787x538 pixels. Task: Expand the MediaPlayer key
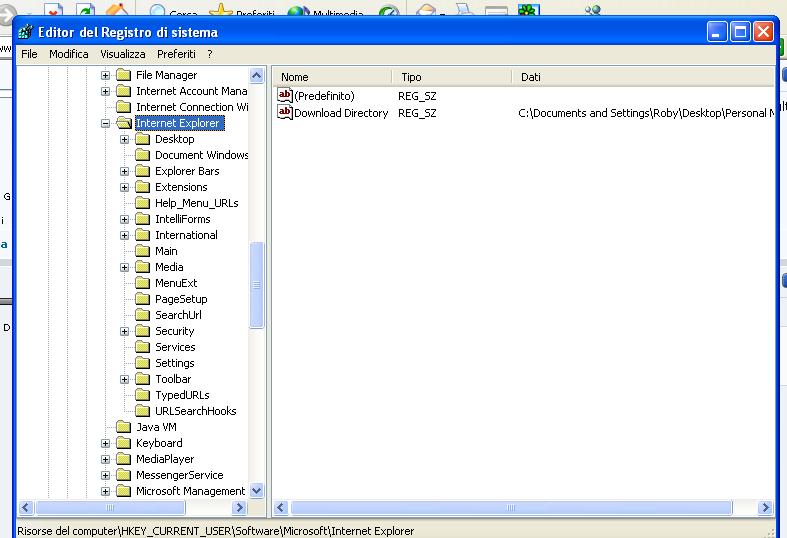[x=105, y=459]
